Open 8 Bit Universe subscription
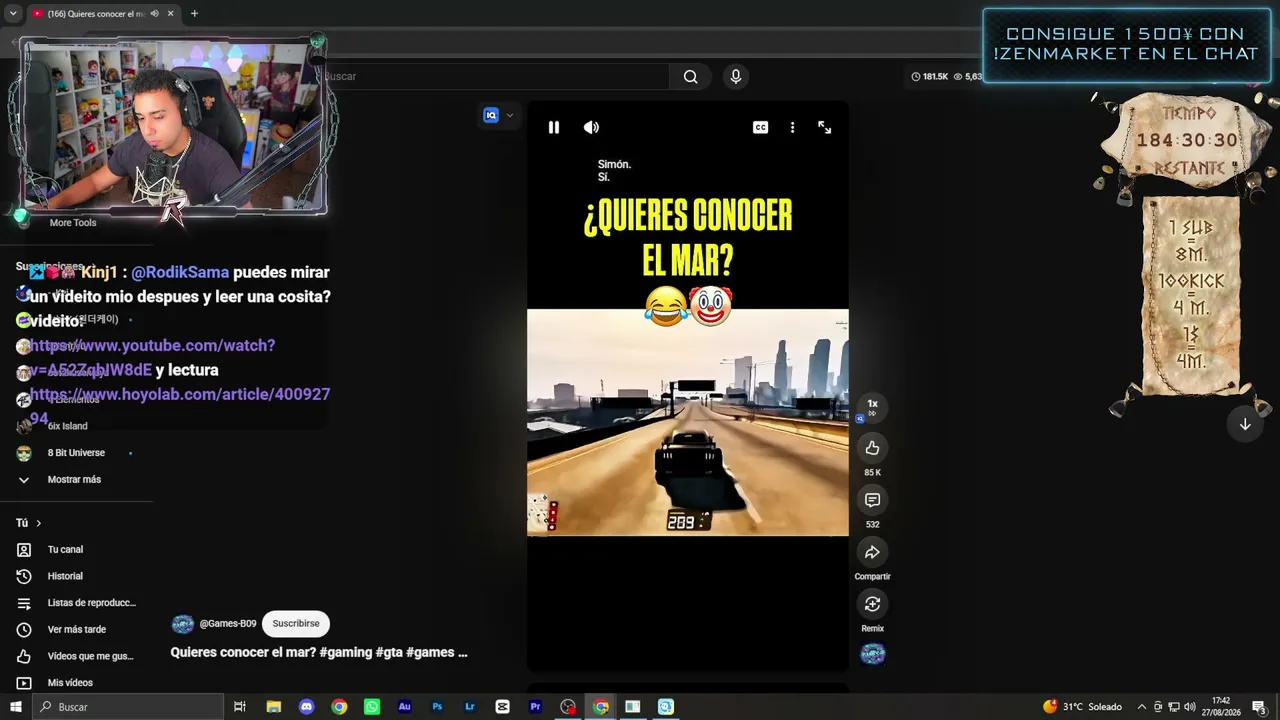The width and height of the screenshot is (1280, 720). coord(76,453)
